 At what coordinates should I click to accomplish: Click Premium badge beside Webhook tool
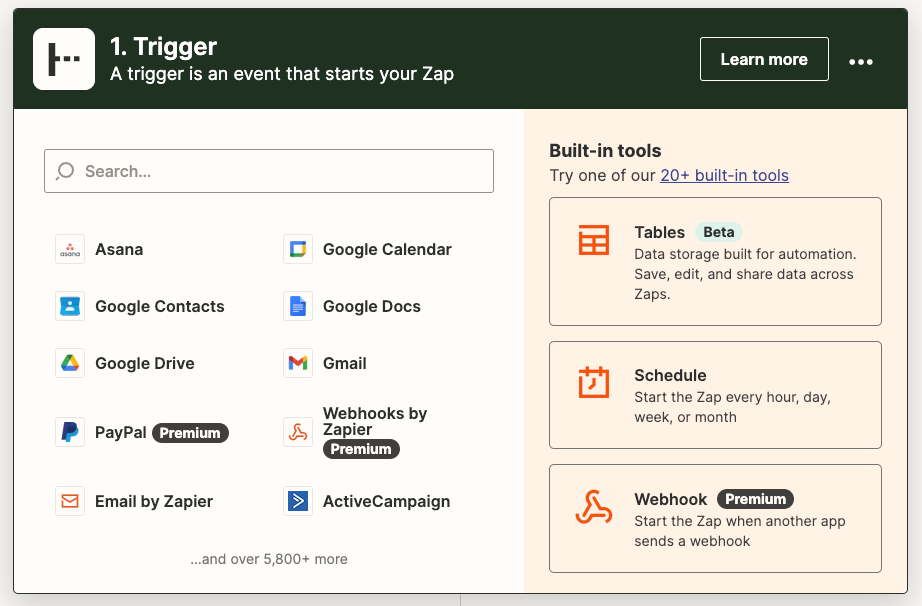pyautogui.click(x=756, y=499)
